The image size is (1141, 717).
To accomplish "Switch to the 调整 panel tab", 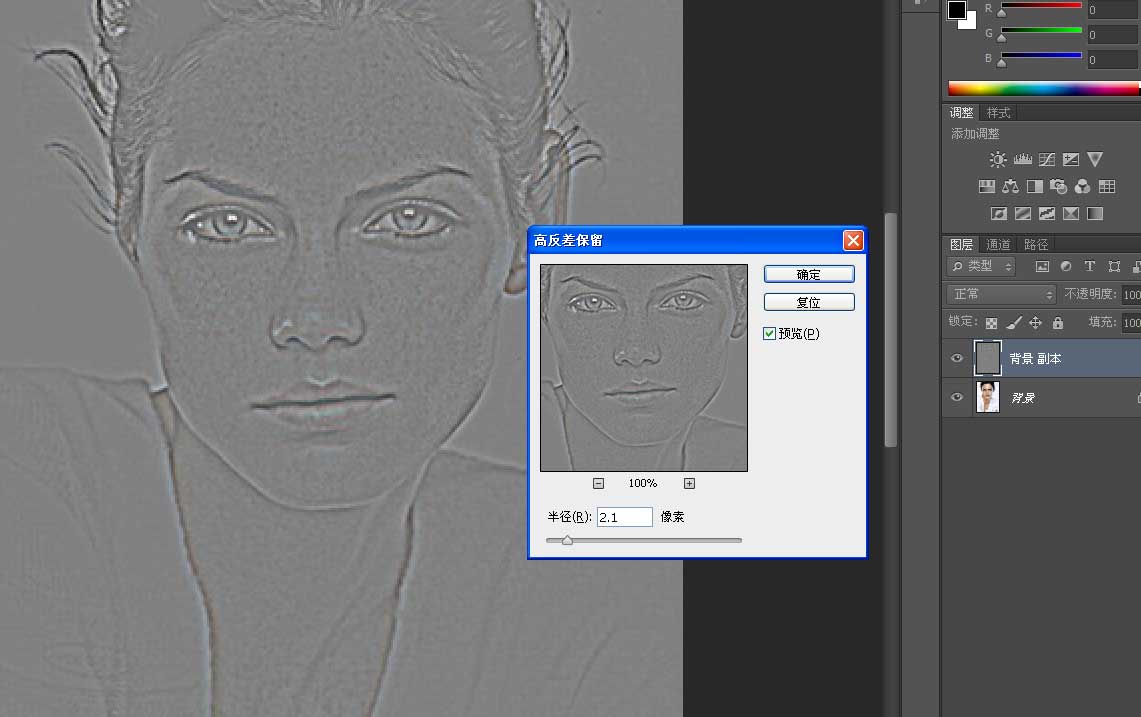I will tap(961, 113).
